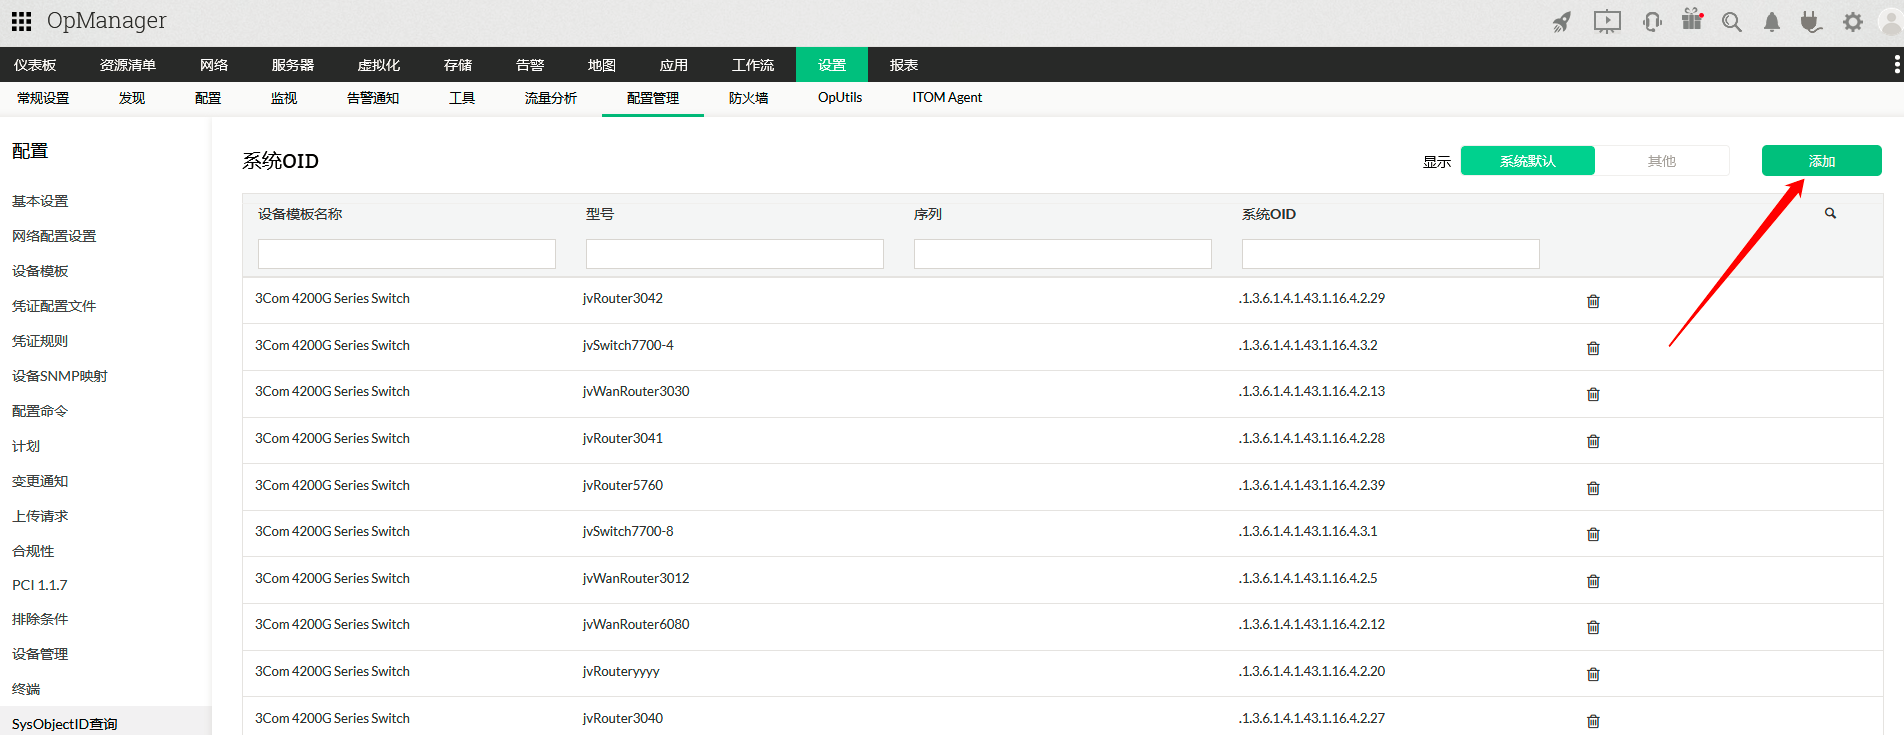Sort by the 设备模板名称 column header

[x=300, y=214]
